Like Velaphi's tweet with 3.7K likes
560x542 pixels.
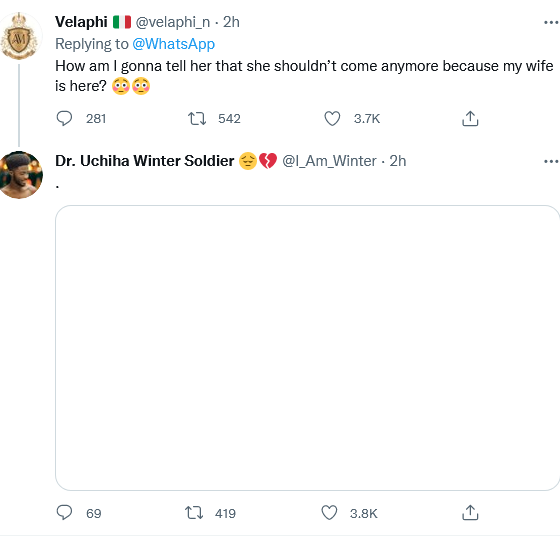pos(332,119)
